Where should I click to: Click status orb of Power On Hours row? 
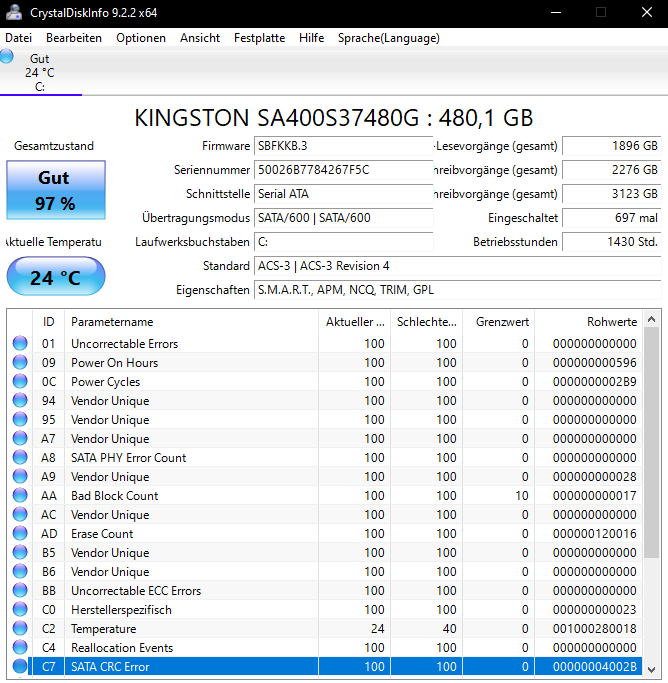click(20, 362)
